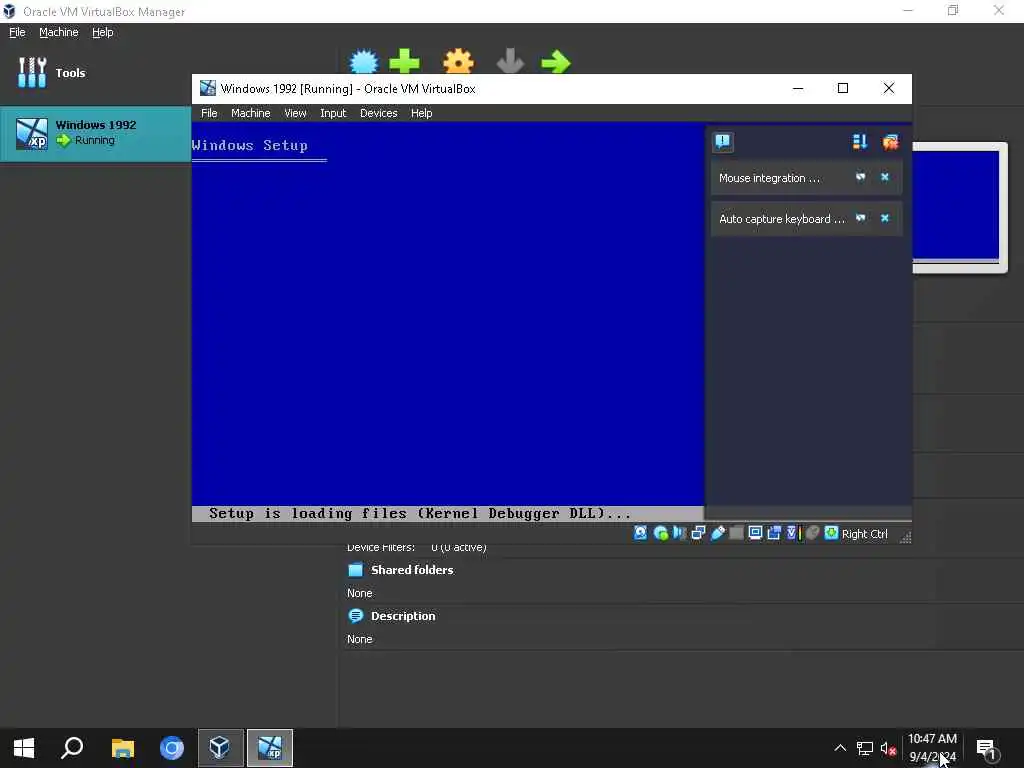This screenshot has height=768, width=1024.
Task: Open the Devices menu of the VM window
Action: (x=379, y=113)
